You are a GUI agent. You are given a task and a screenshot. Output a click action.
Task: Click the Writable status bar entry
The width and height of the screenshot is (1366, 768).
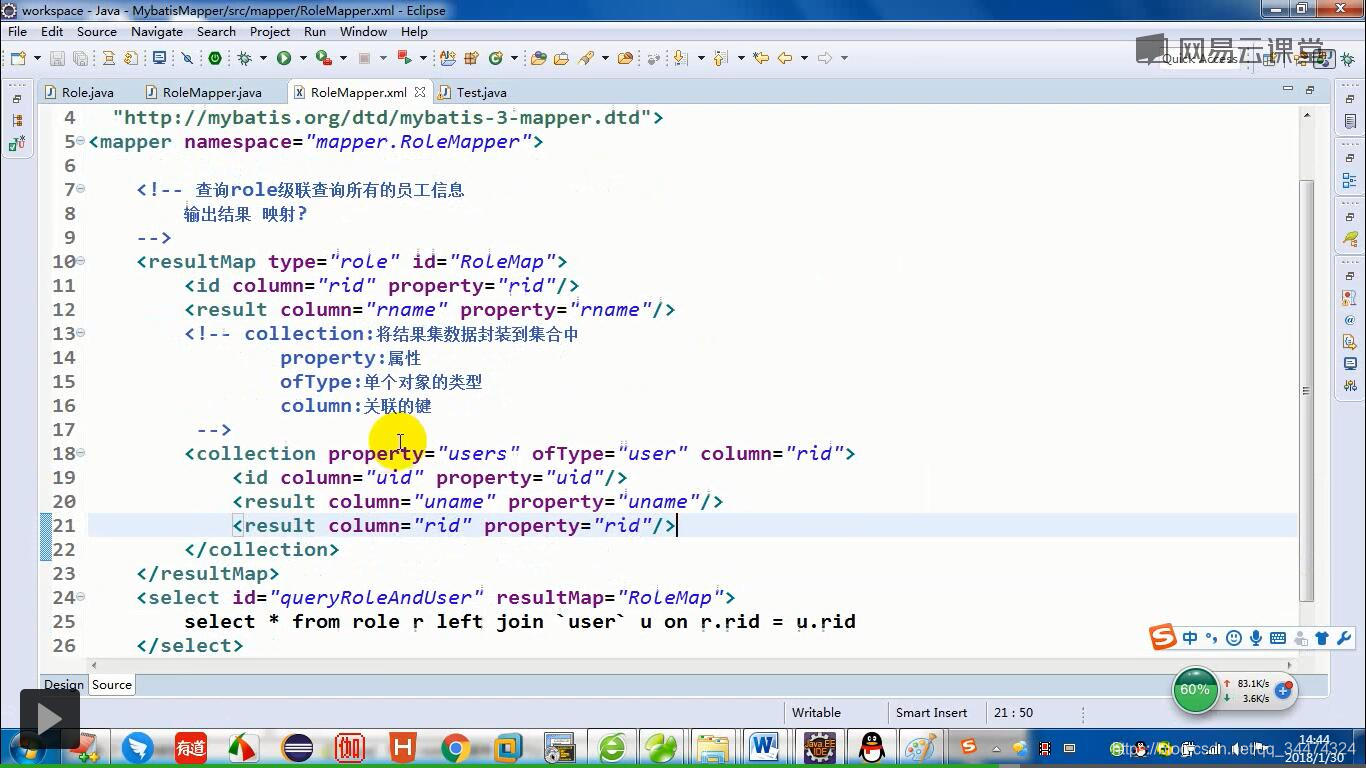[x=816, y=713]
